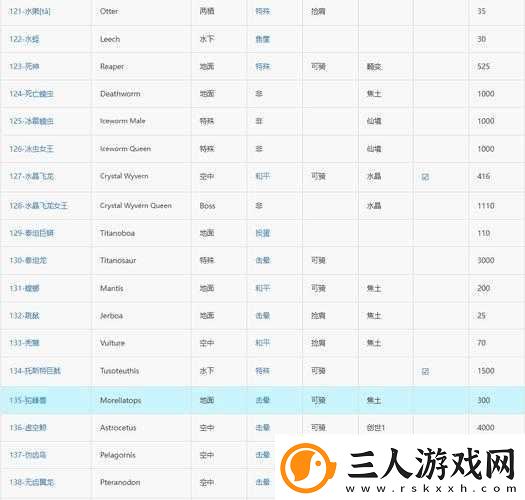The image size is (525, 500).
Task: Click the value 35 in Otter row
Action: click(x=481, y=11)
